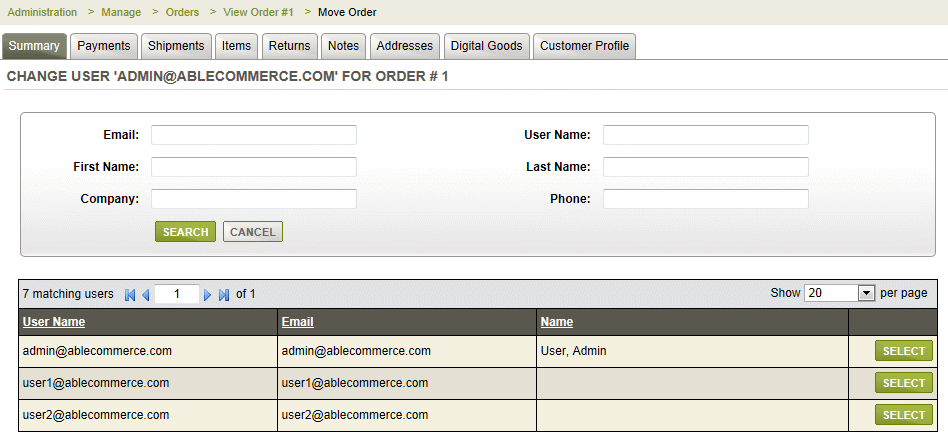Image resolution: width=948 pixels, height=432 pixels.
Task: Sort results by User Name column
Action: tap(54, 322)
